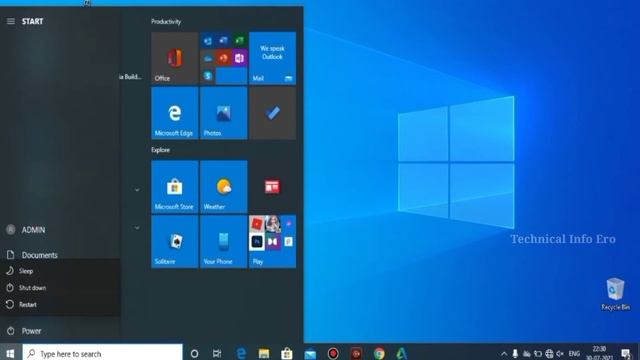Open Task View on the taskbar

[x=217, y=353]
